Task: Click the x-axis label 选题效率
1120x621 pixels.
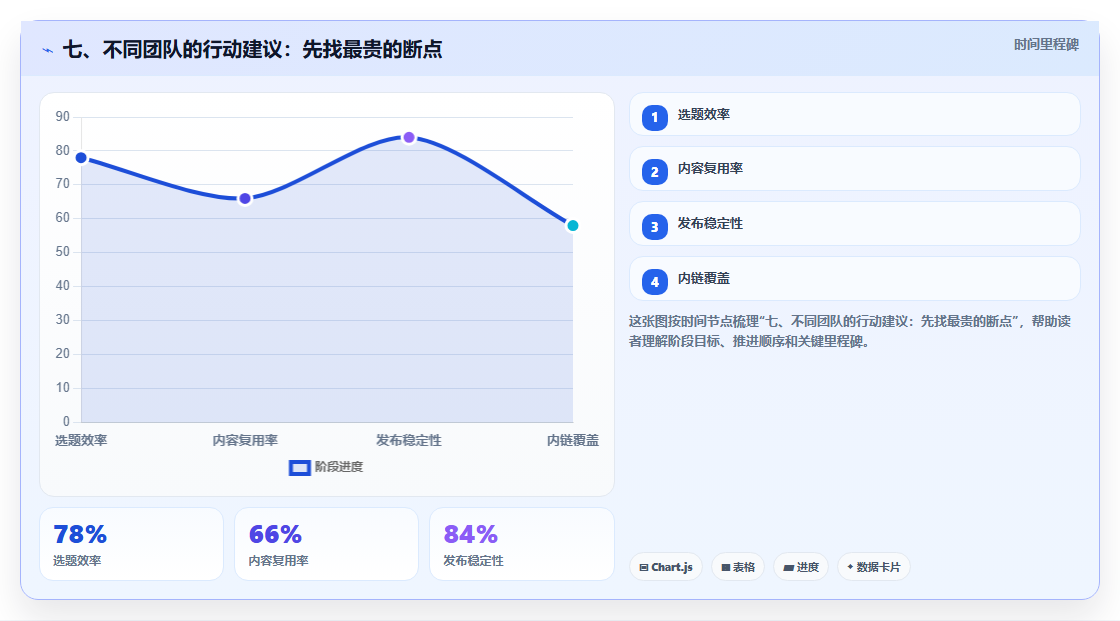Action: pyautogui.click(x=81, y=441)
